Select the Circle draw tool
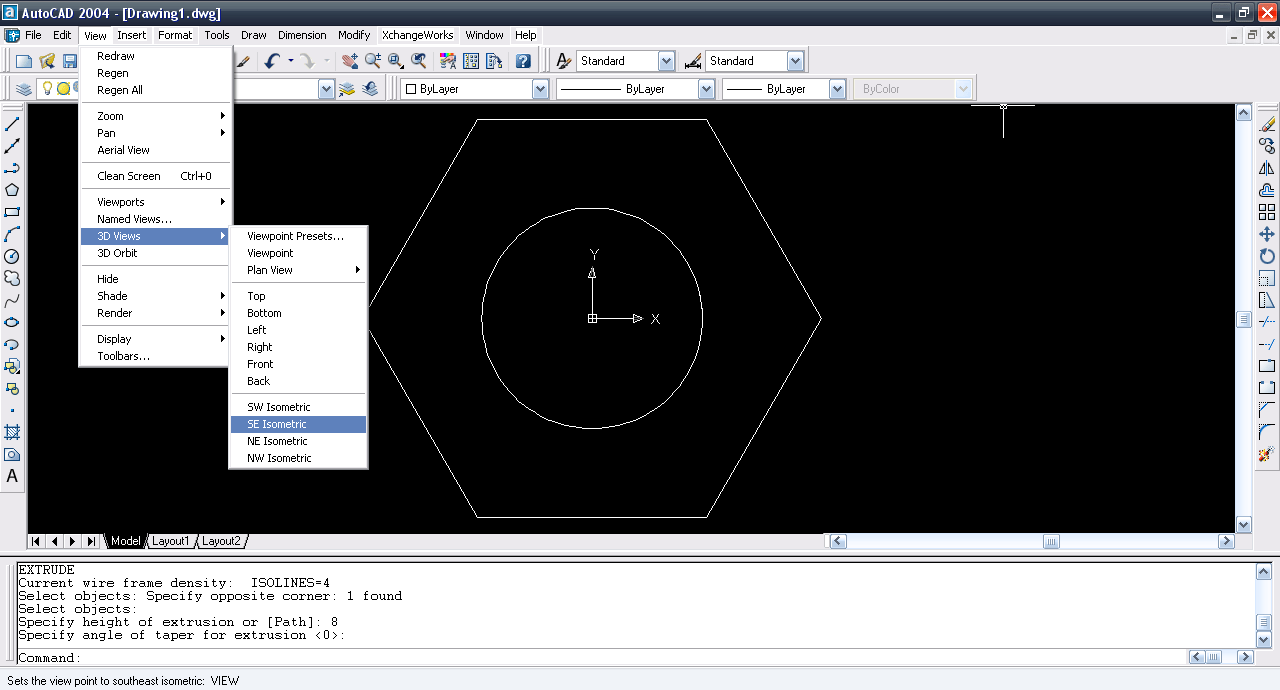 pos(13,256)
